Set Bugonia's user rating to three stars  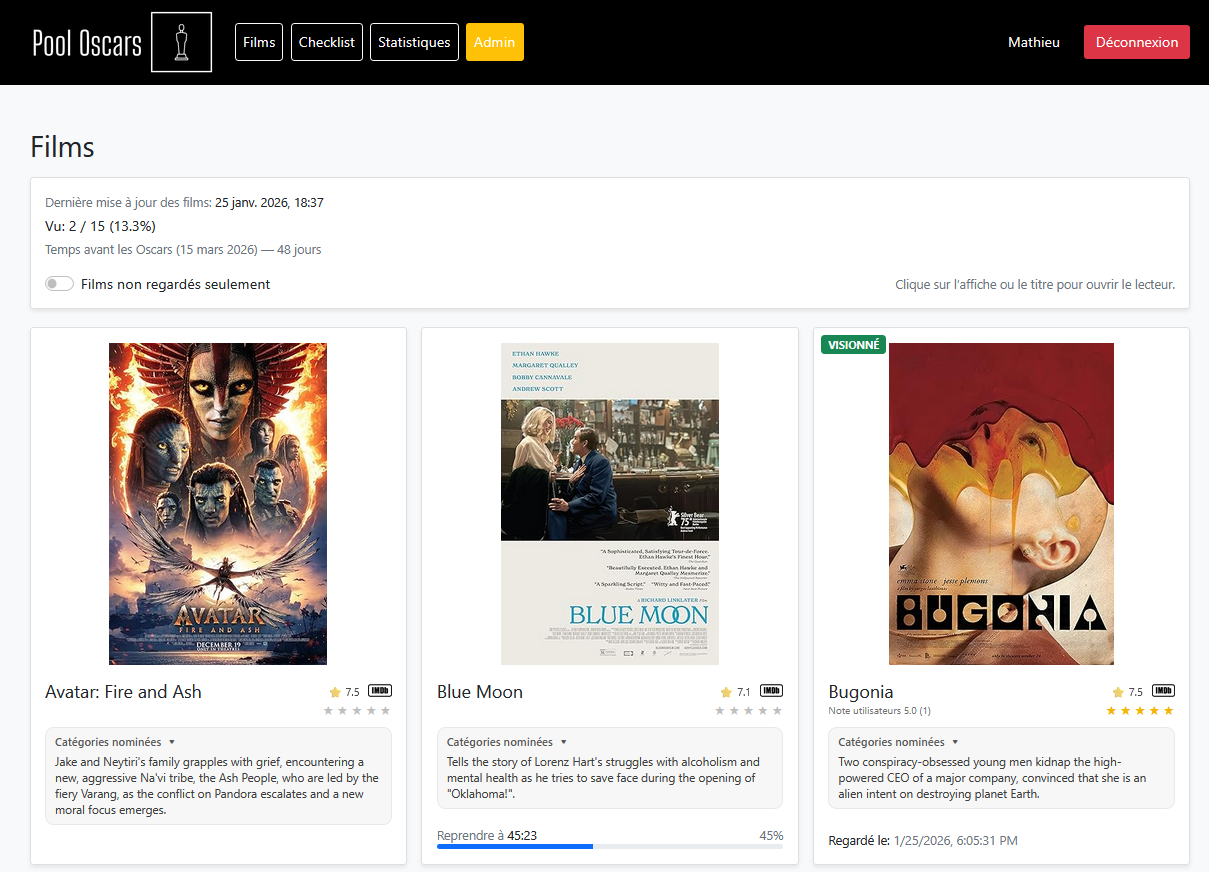pos(1140,711)
